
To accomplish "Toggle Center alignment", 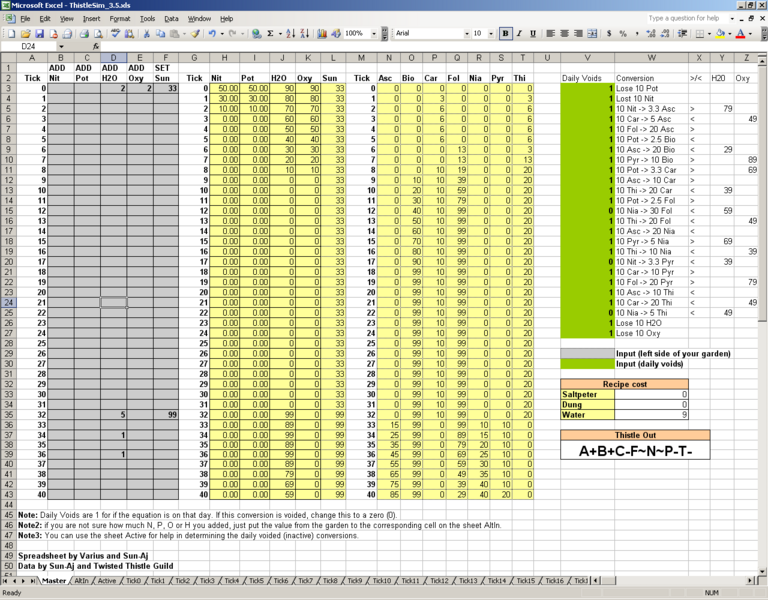I will [564, 33].
